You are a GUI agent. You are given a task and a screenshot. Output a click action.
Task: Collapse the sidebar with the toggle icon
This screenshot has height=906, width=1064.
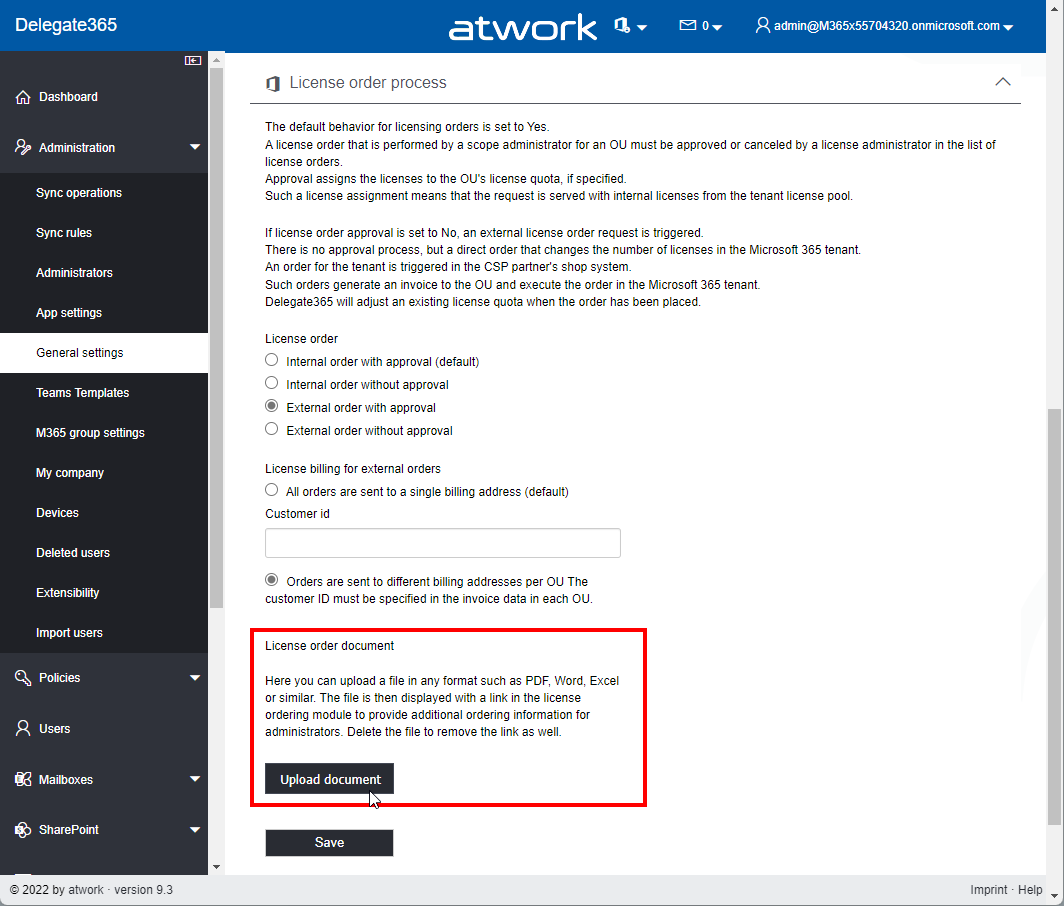[193, 60]
